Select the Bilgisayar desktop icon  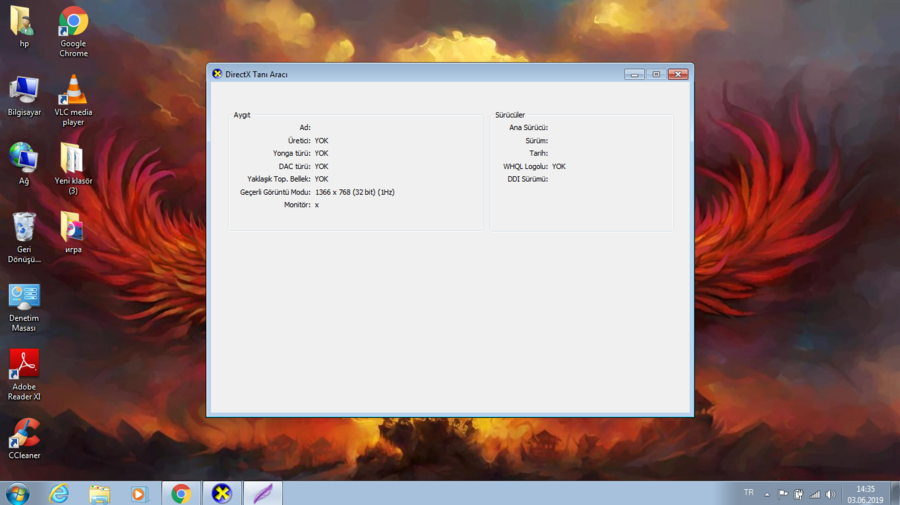24,96
